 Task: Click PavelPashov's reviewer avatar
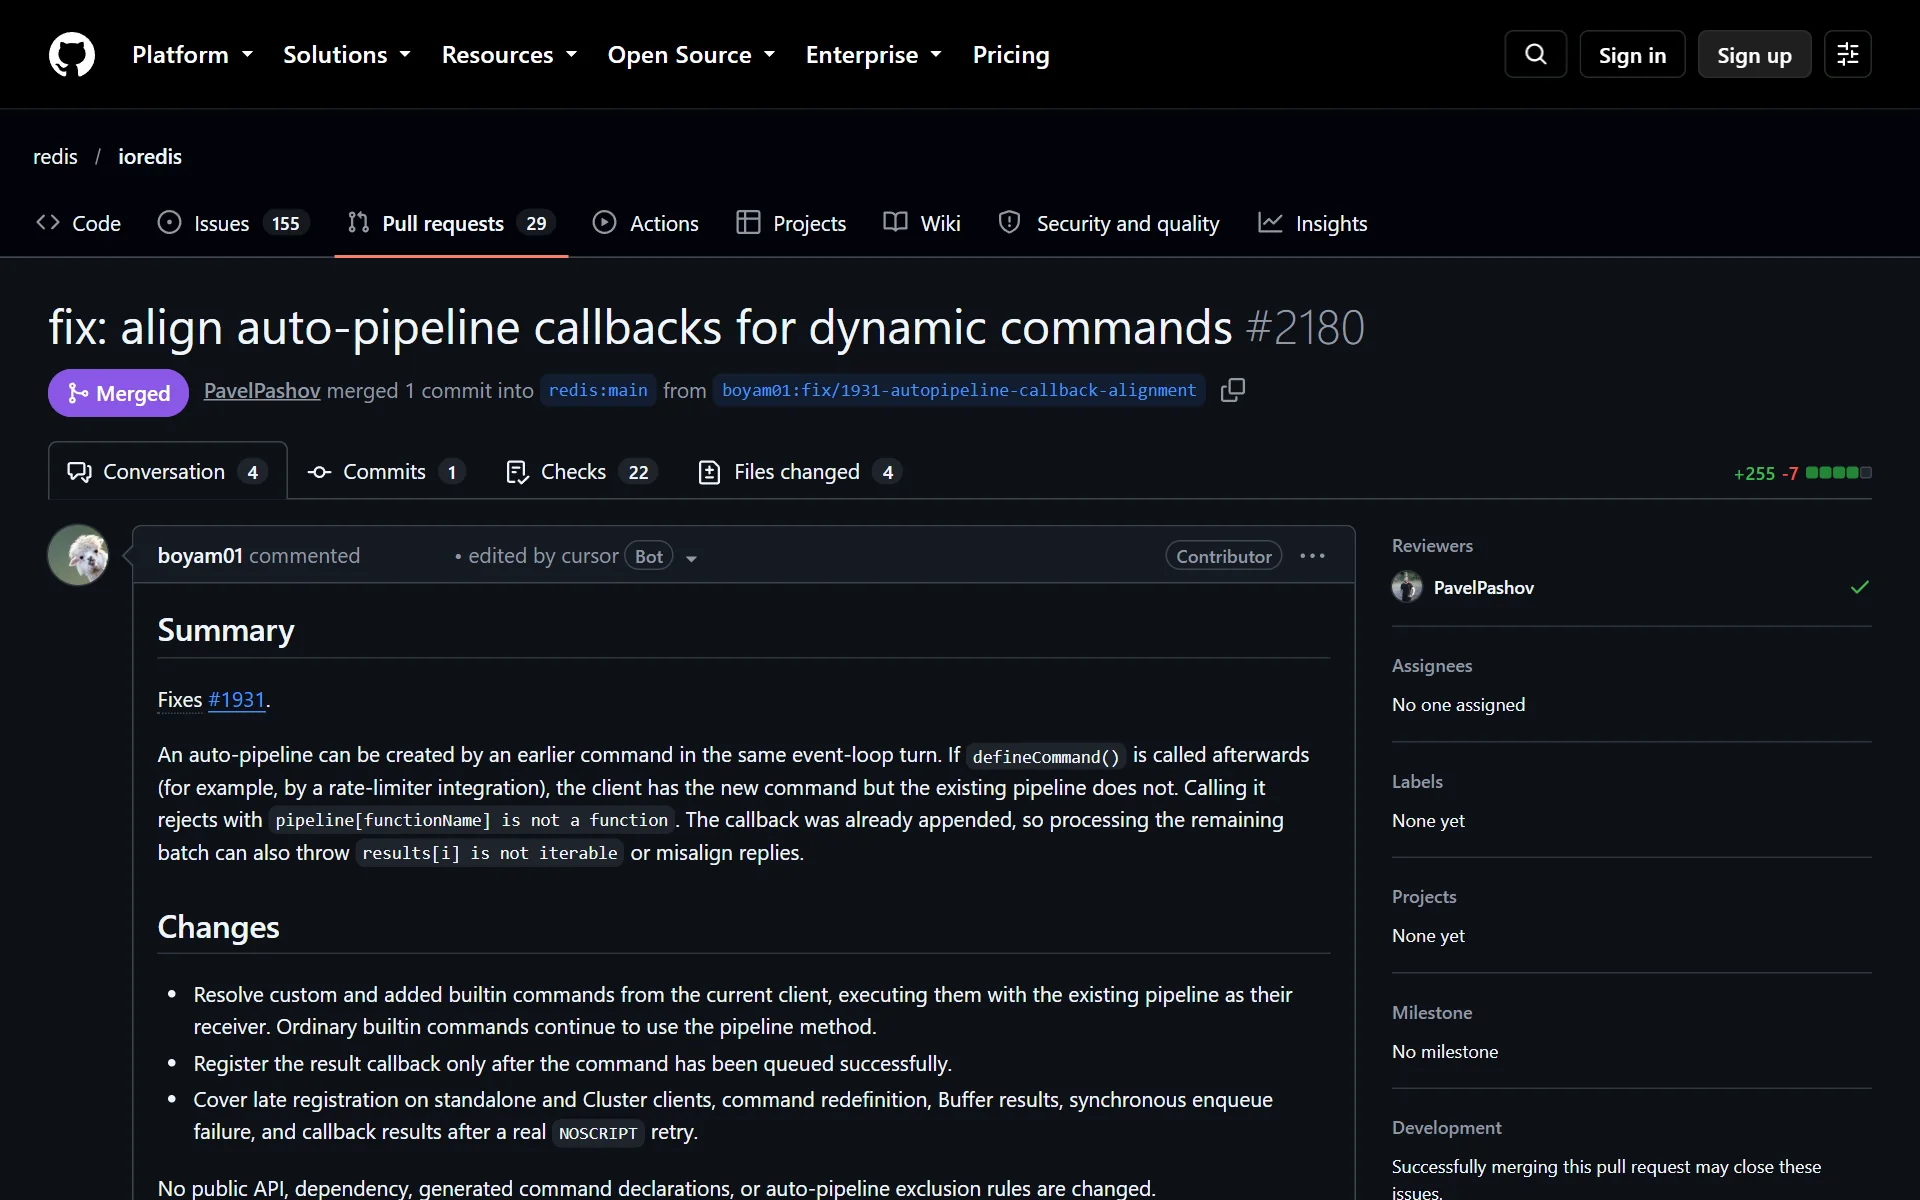pyautogui.click(x=1407, y=587)
